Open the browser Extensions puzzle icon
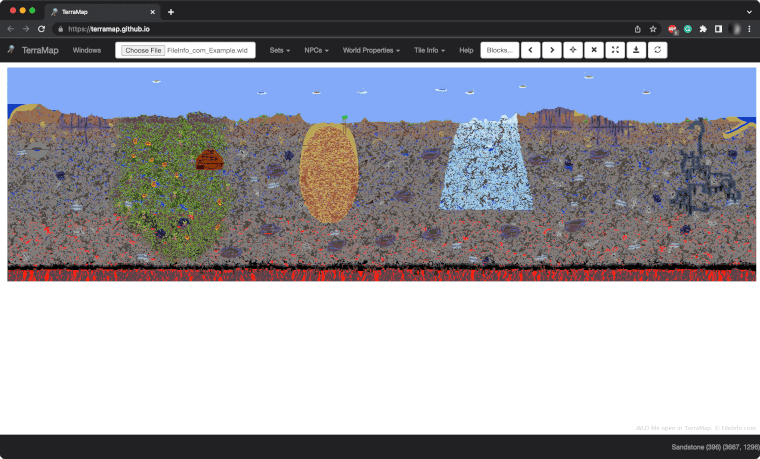 703,29
